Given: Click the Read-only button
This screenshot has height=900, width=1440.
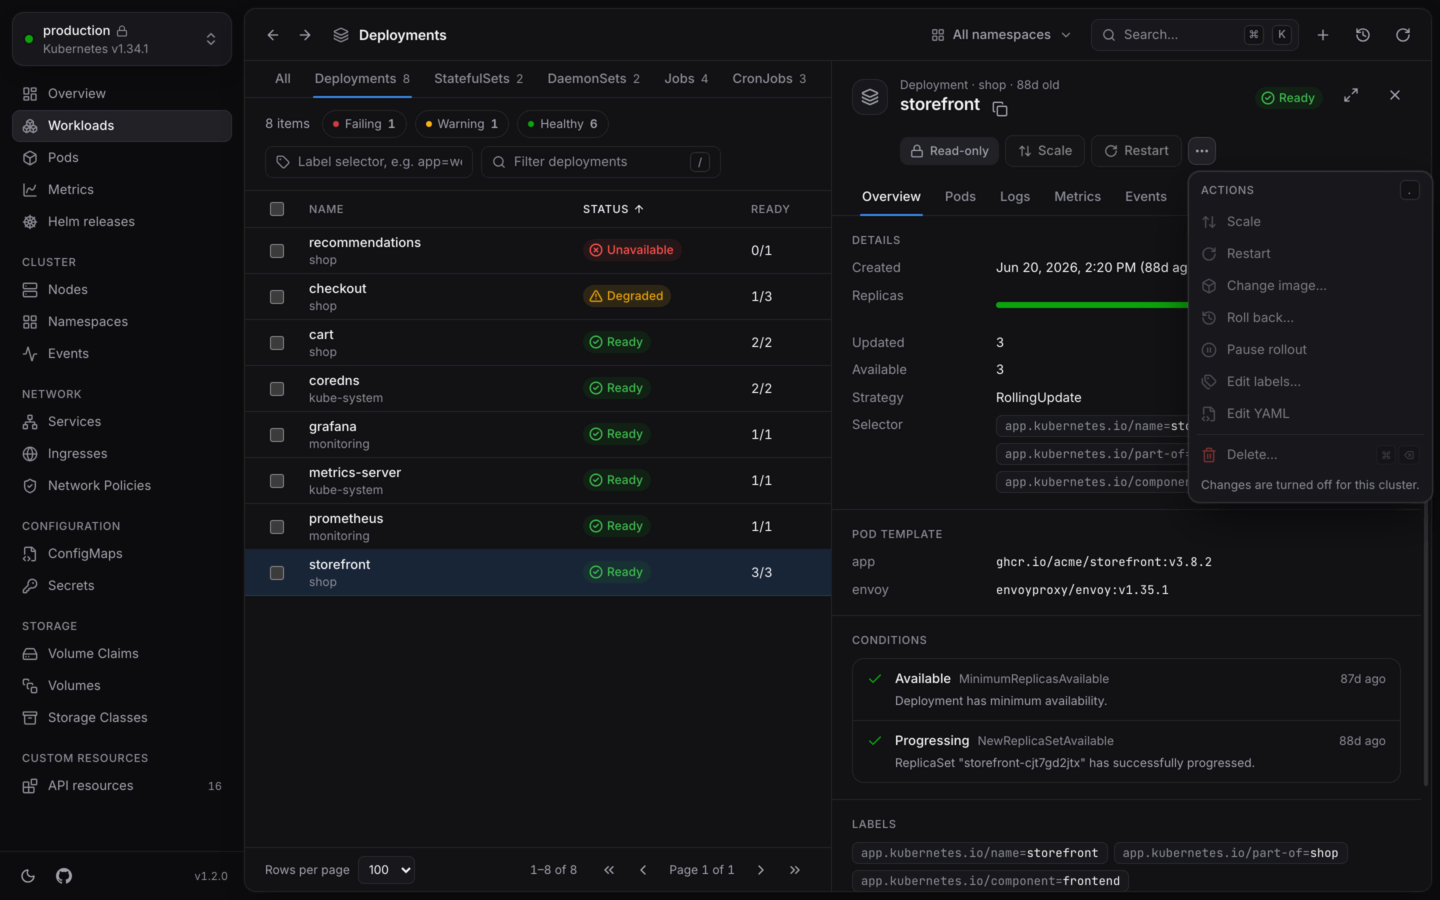Looking at the screenshot, I should 949,151.
